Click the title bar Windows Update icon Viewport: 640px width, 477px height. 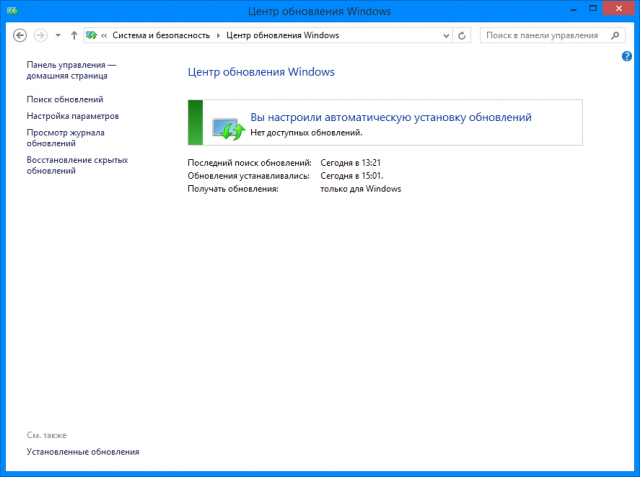[x=12, y=11]
